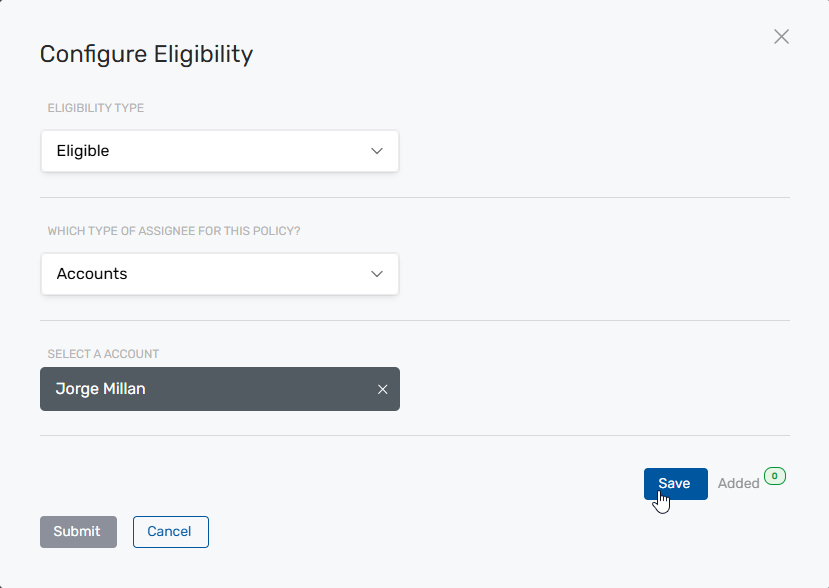This screenshot has height=588, width=829.
Task: Submit the eligibility configuration
Action: [x=78, y=532]
